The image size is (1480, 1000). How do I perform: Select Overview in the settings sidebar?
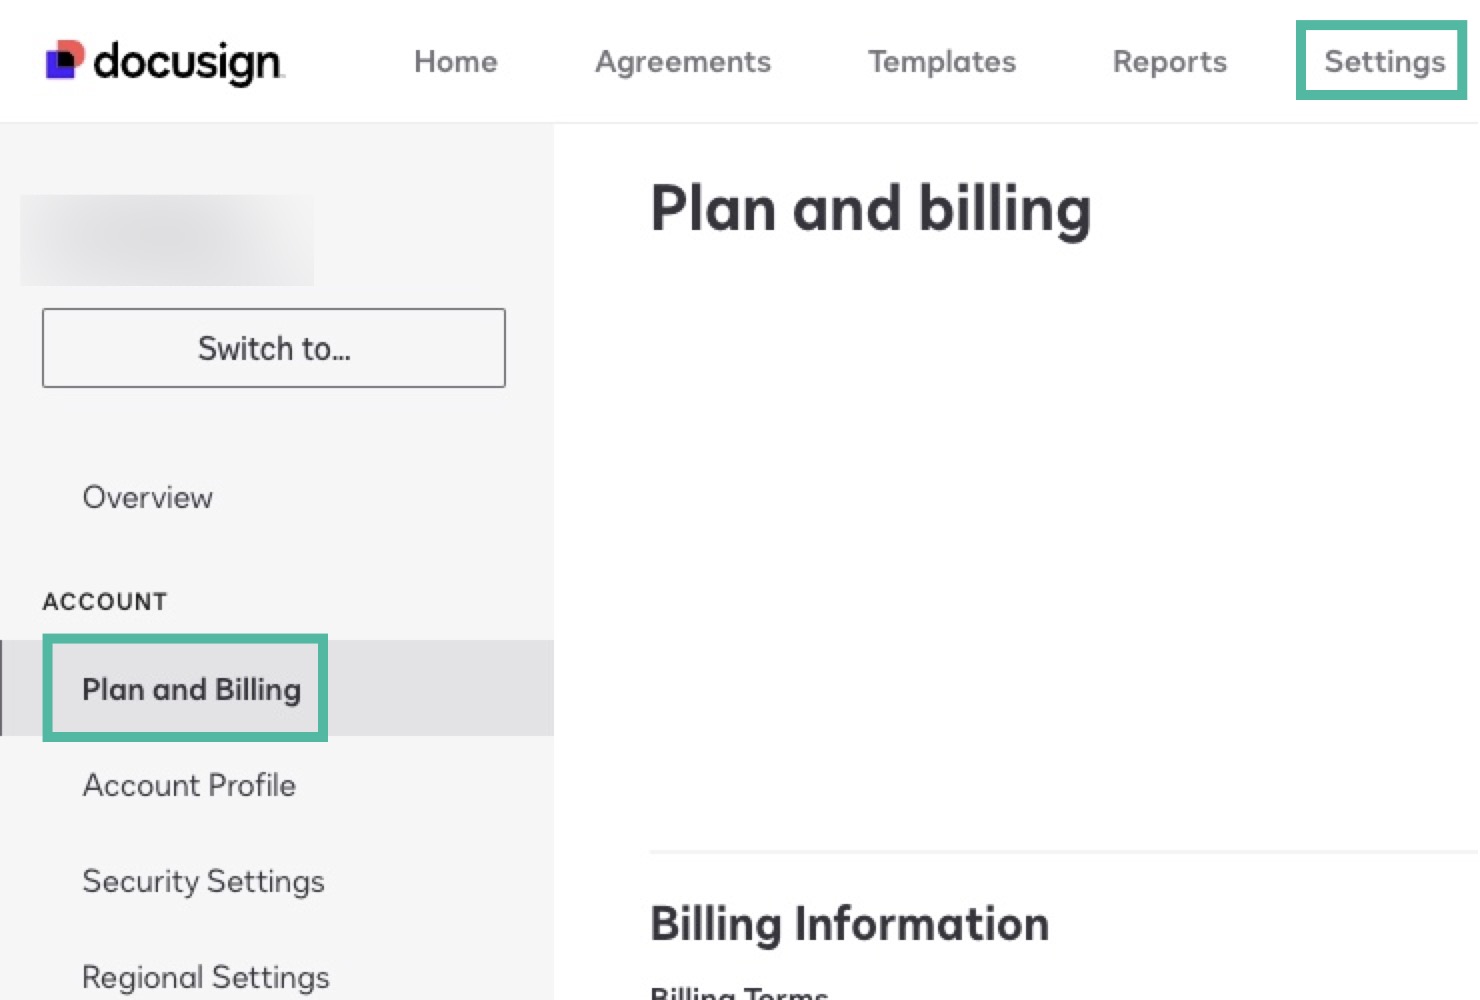(147, 497)
